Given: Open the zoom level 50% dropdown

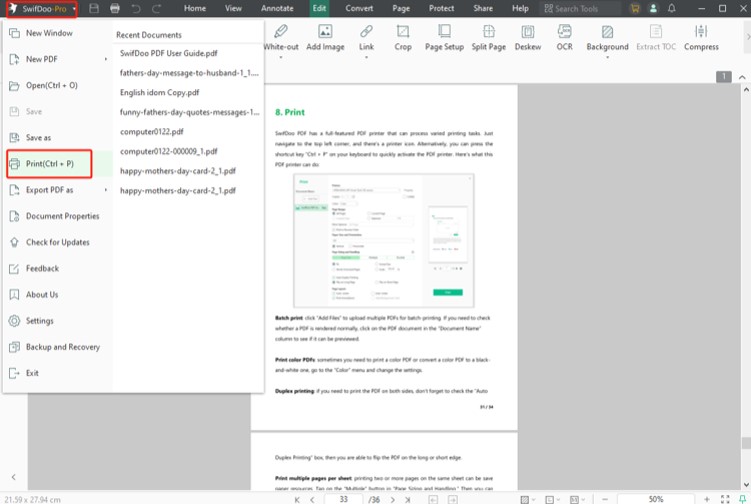Looking at the screenshot, I should (x=656, y=499).
